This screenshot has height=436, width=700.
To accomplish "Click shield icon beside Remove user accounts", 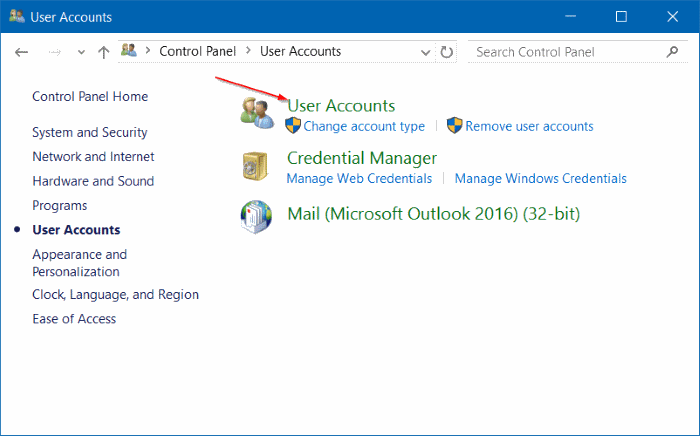I will click(454, 125).
